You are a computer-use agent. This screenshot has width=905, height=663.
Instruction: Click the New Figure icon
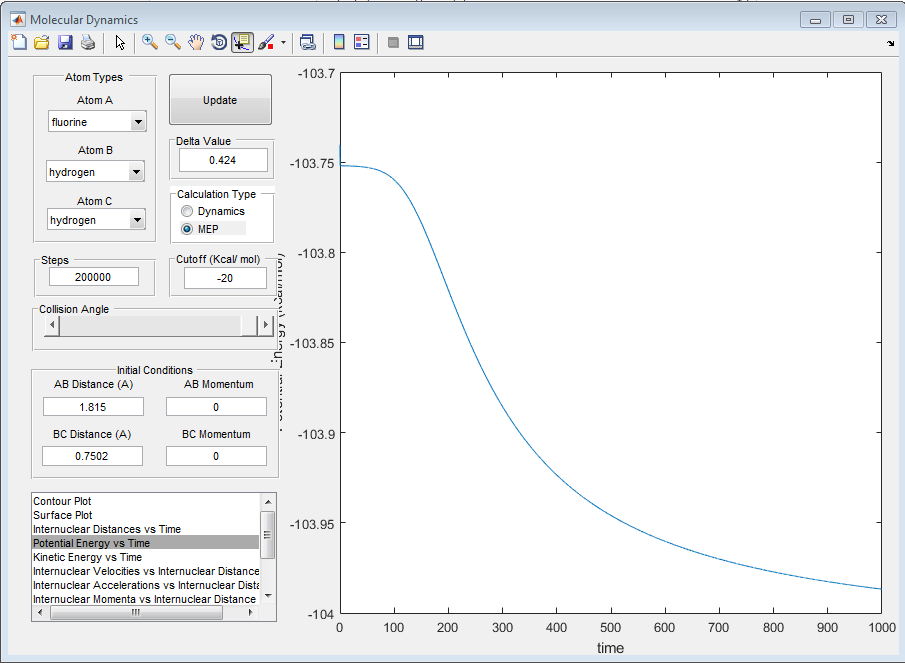(19, 42)
